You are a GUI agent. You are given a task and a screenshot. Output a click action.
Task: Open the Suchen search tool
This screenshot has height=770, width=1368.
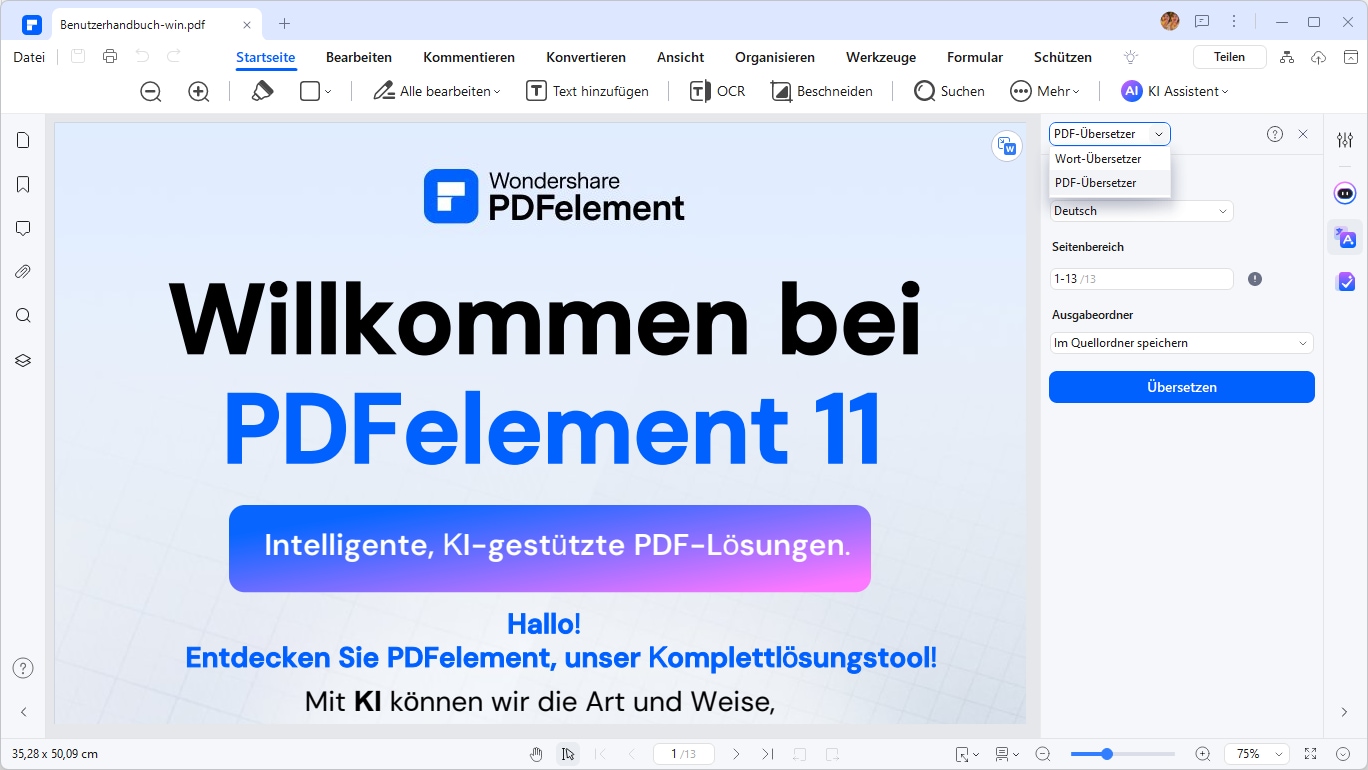(x=950, y=91)
